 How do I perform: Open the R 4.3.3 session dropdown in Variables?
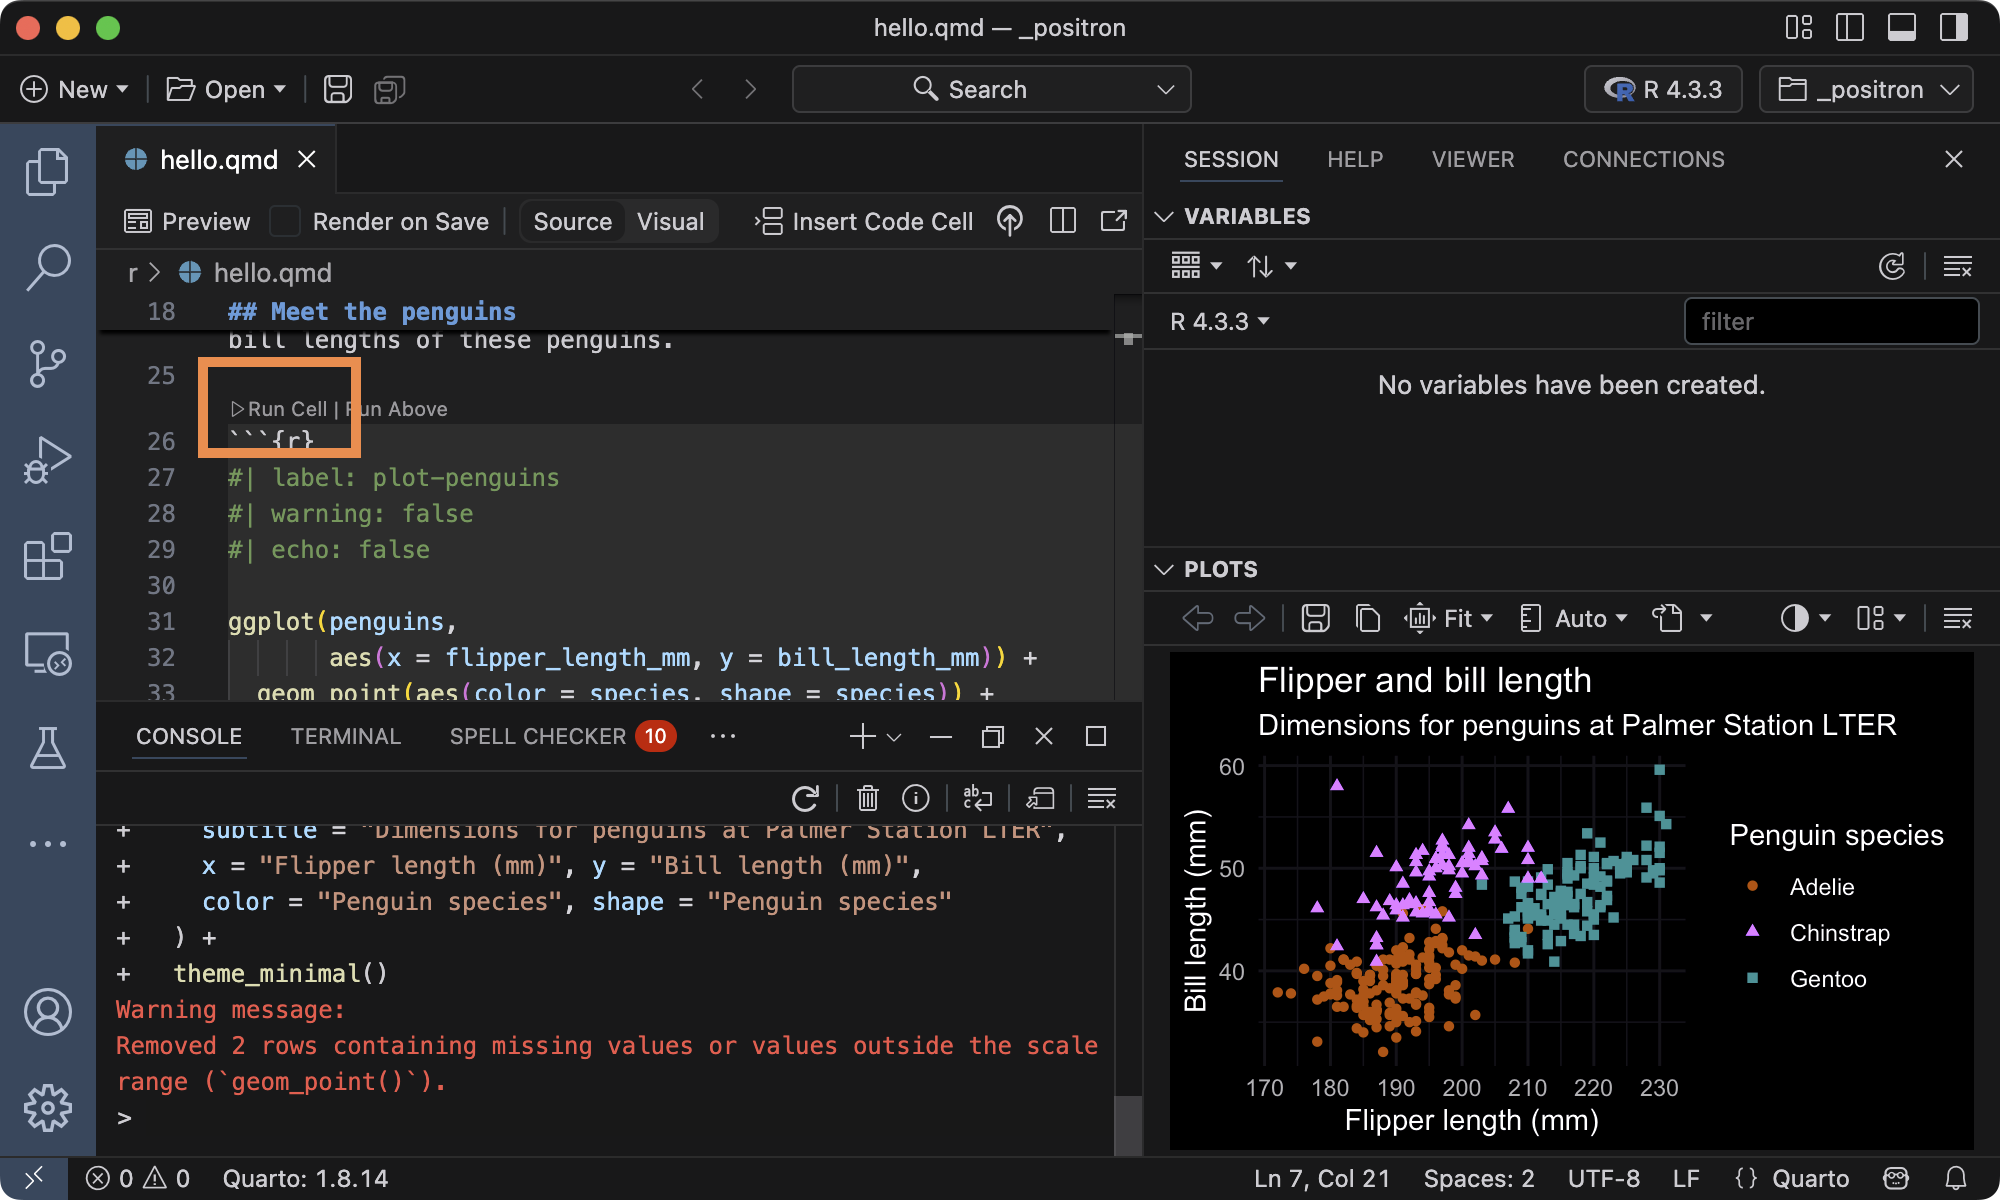1219,321
